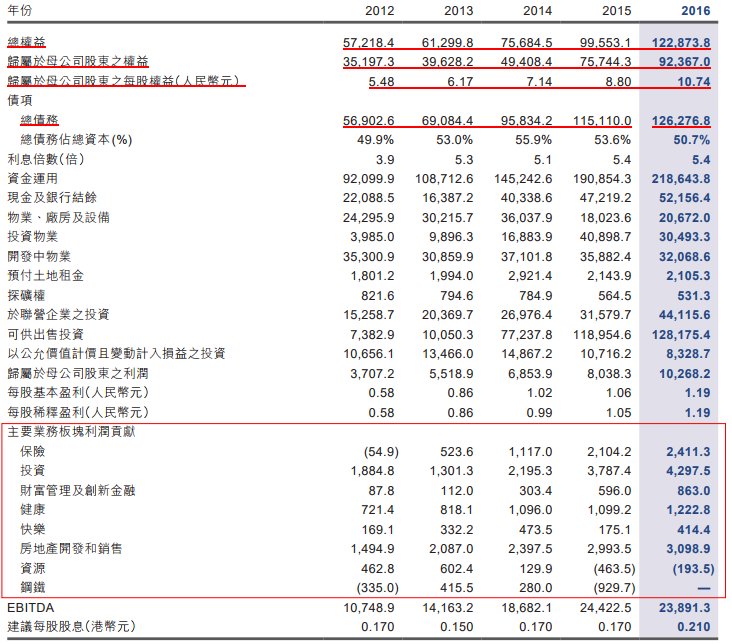Click the 保險 segment row label
732x644 pixels.
click(32, 452)
